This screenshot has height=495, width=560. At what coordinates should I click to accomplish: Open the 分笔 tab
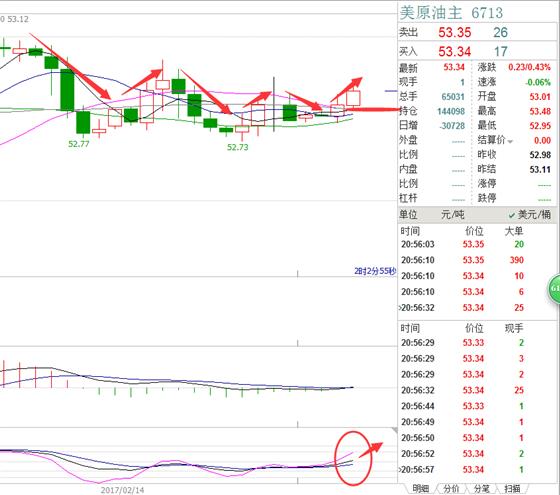point(481,488)
